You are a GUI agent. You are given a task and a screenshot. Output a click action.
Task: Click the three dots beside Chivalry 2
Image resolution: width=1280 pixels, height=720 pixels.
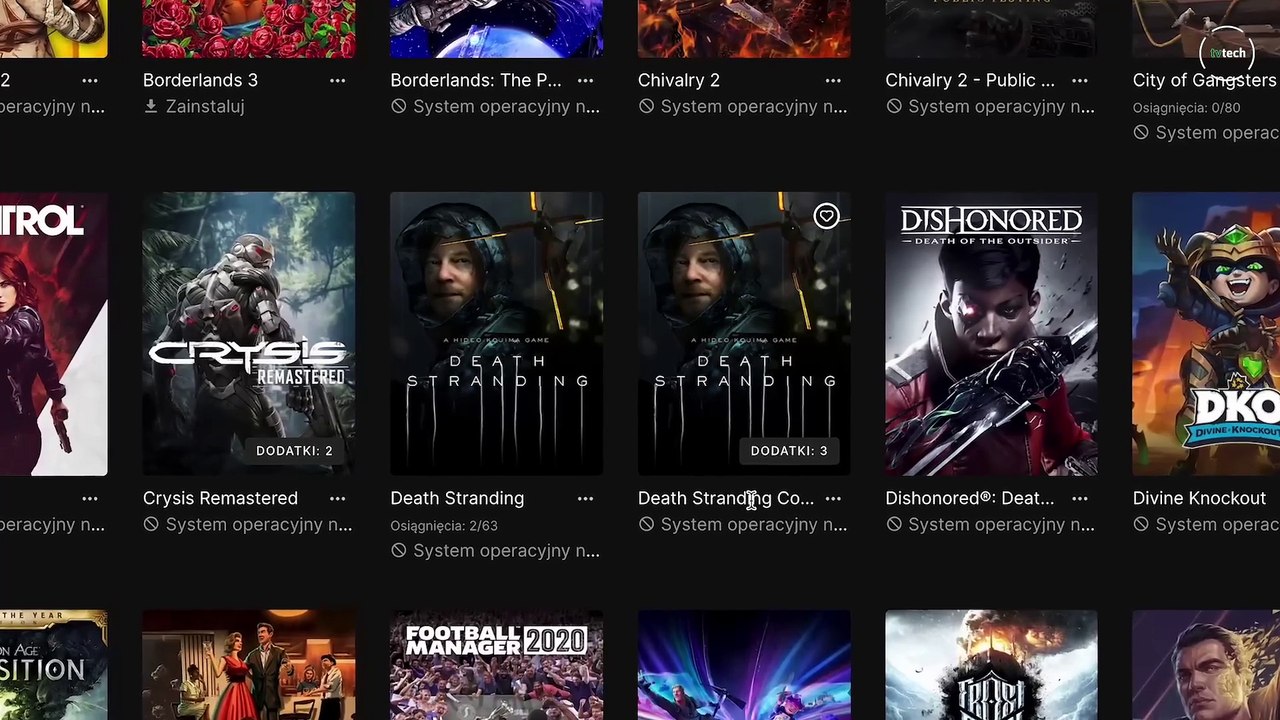(x=833, y=80)
